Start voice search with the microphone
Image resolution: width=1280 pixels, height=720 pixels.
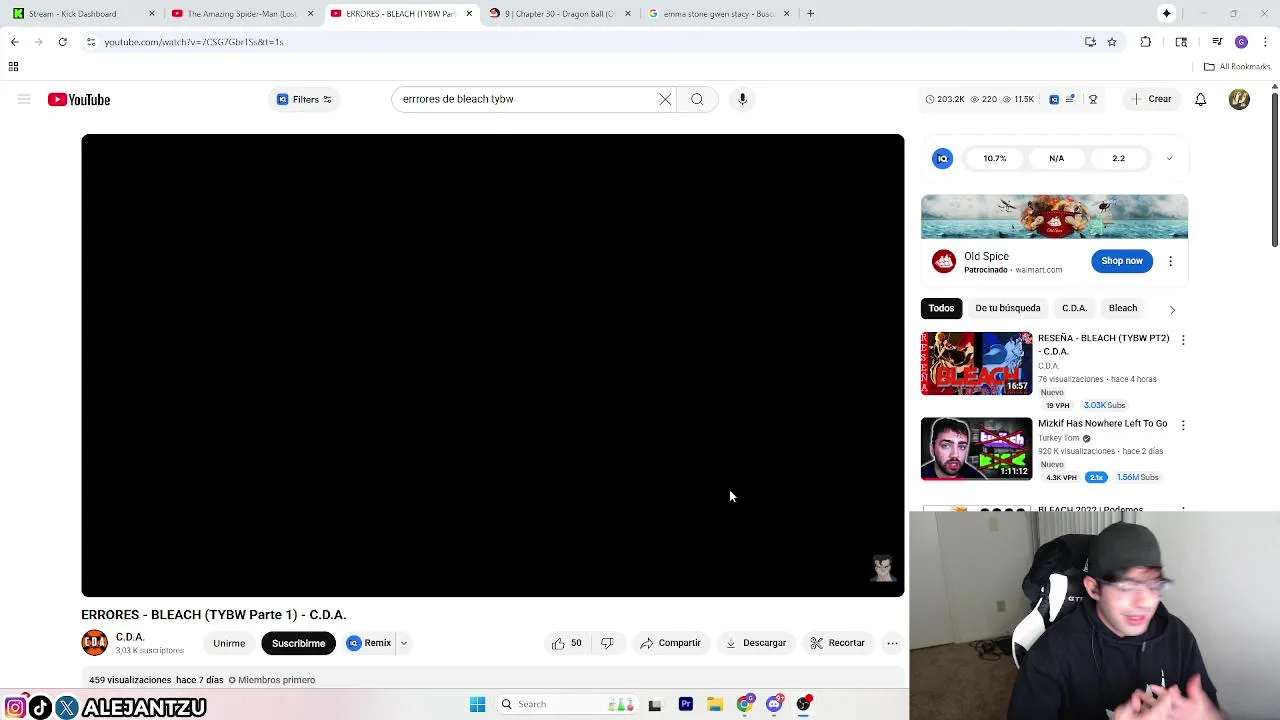(742, 99)
